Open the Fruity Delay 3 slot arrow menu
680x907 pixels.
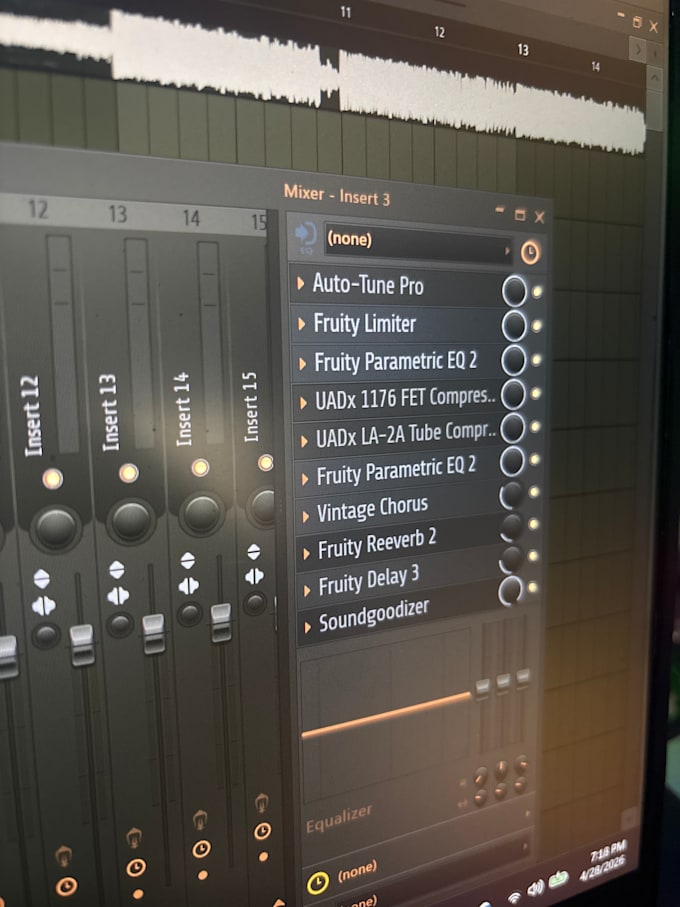click(307, 590)
